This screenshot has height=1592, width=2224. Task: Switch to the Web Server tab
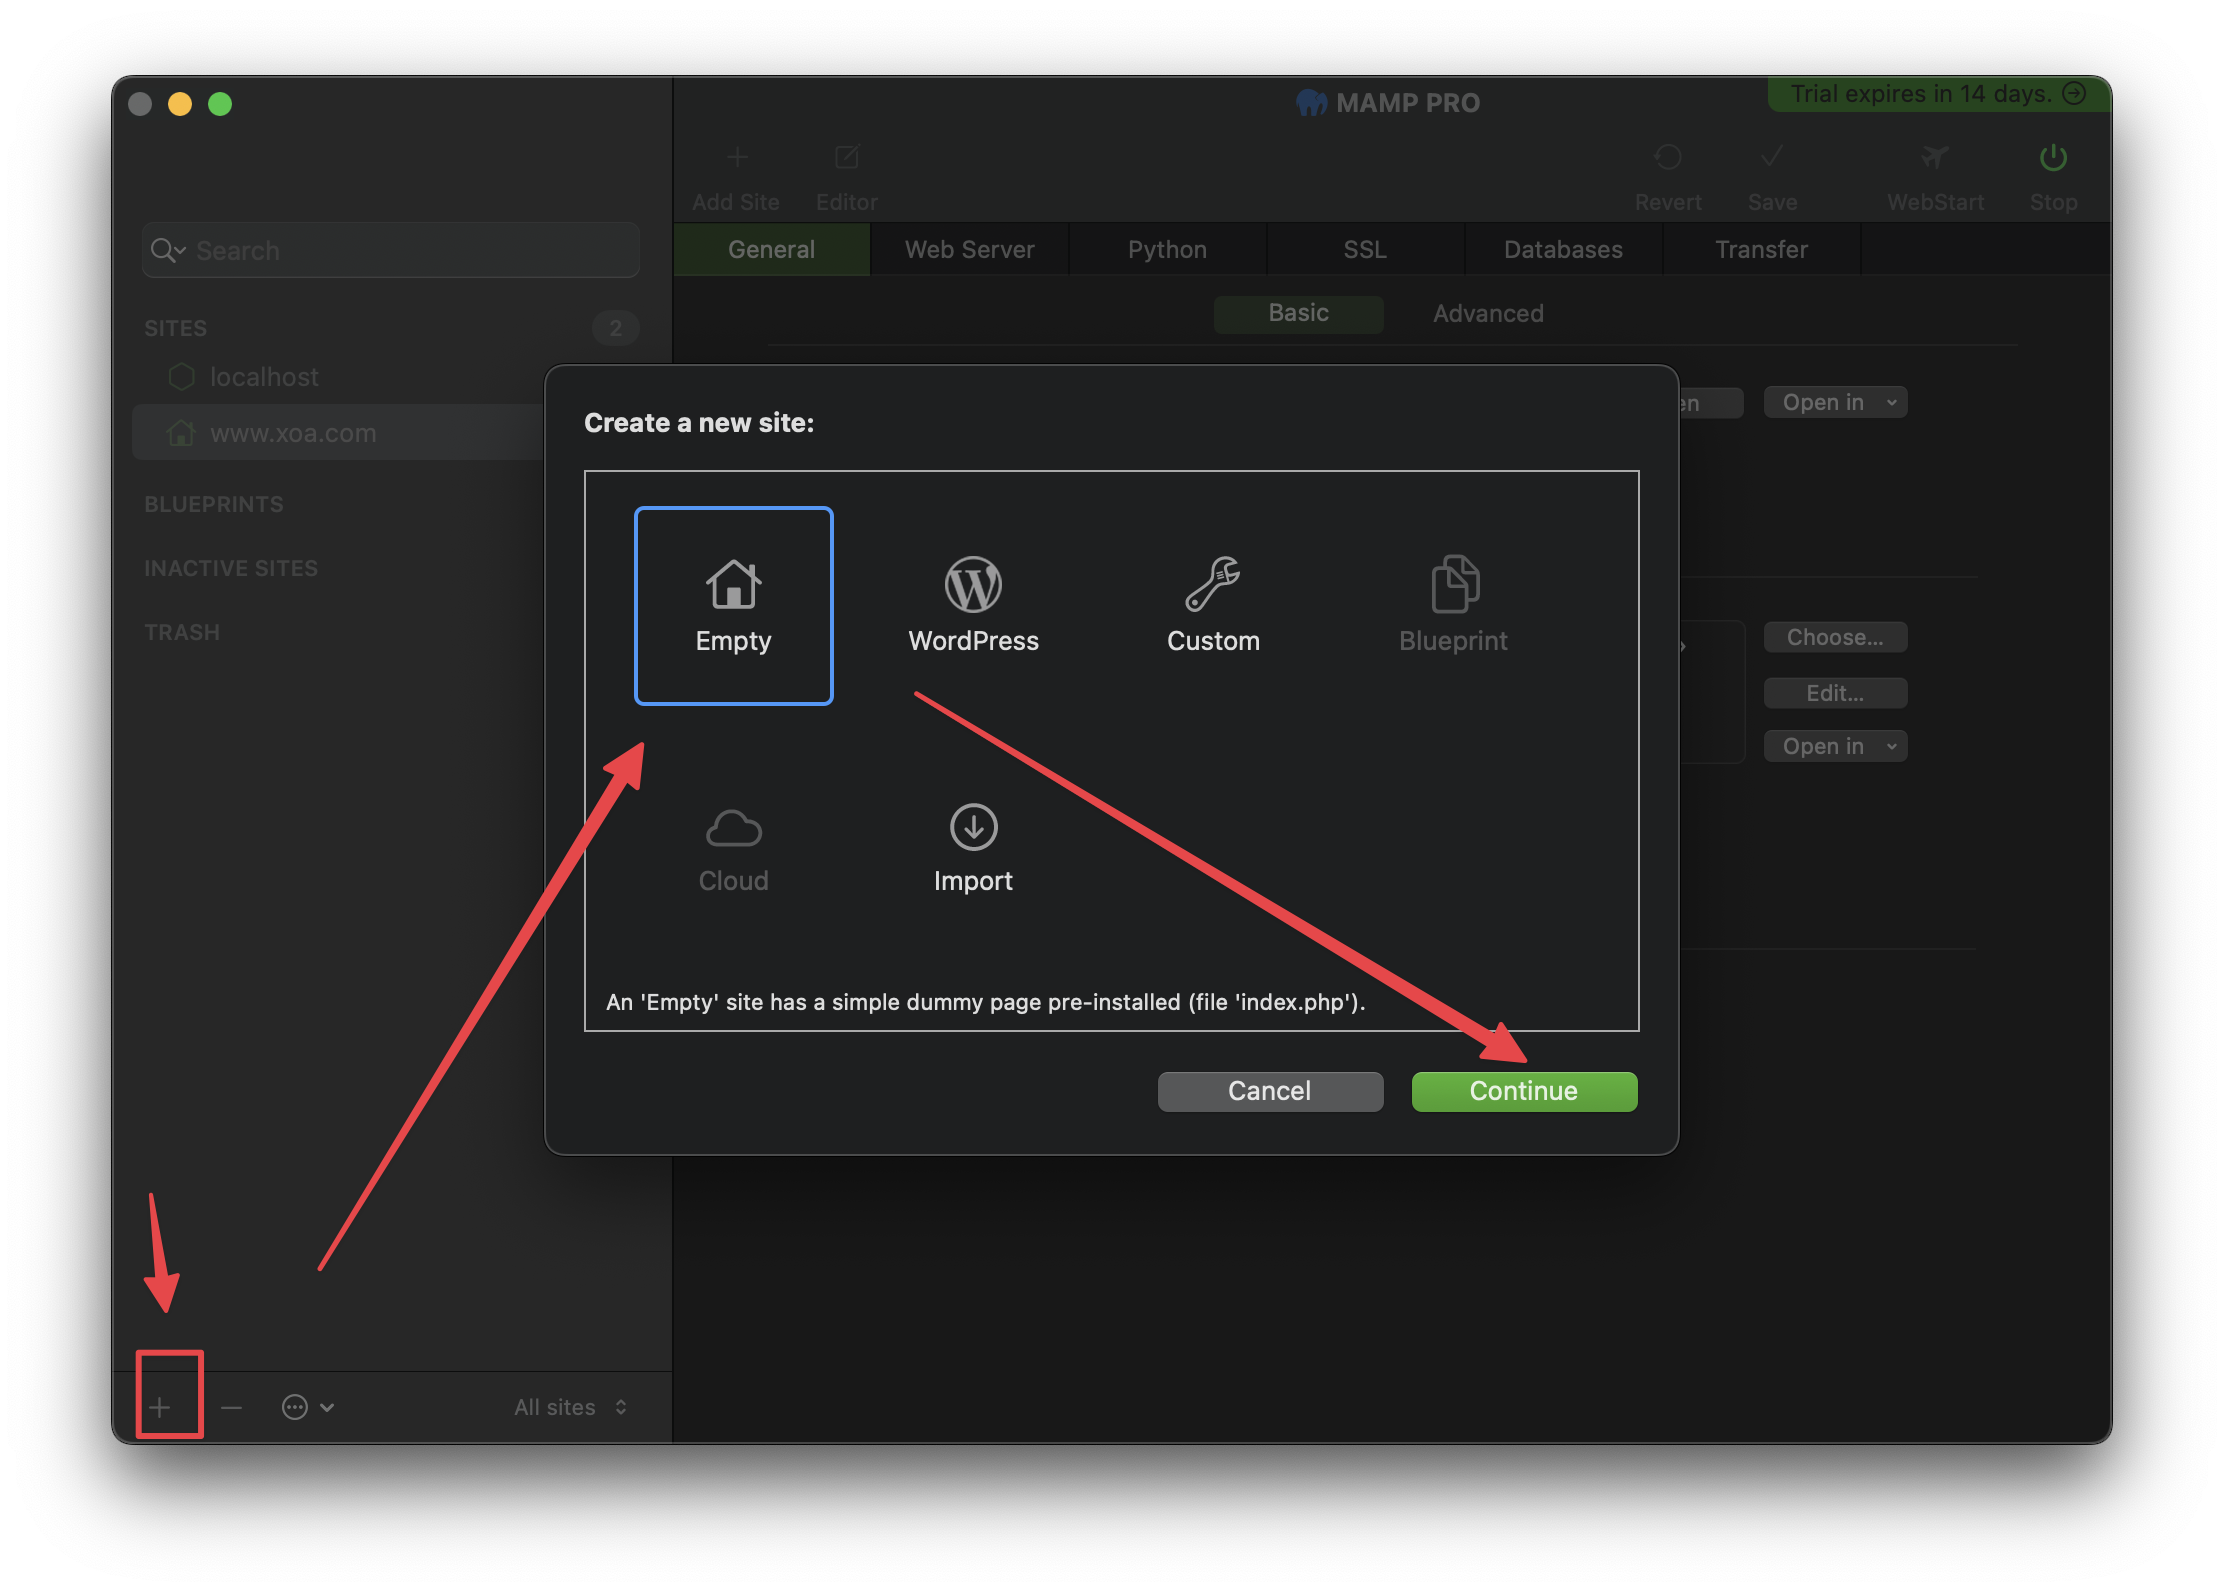pyautogui.click(x=969, y=249)
